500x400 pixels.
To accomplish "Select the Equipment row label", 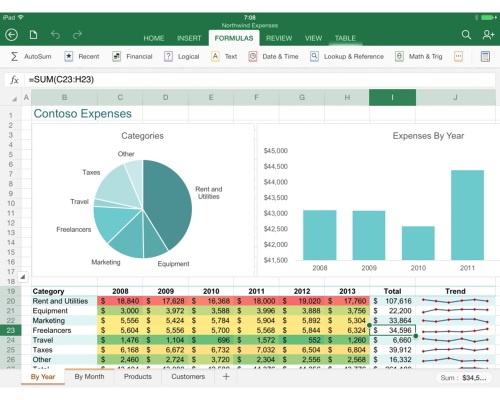I will coord(65,311).
